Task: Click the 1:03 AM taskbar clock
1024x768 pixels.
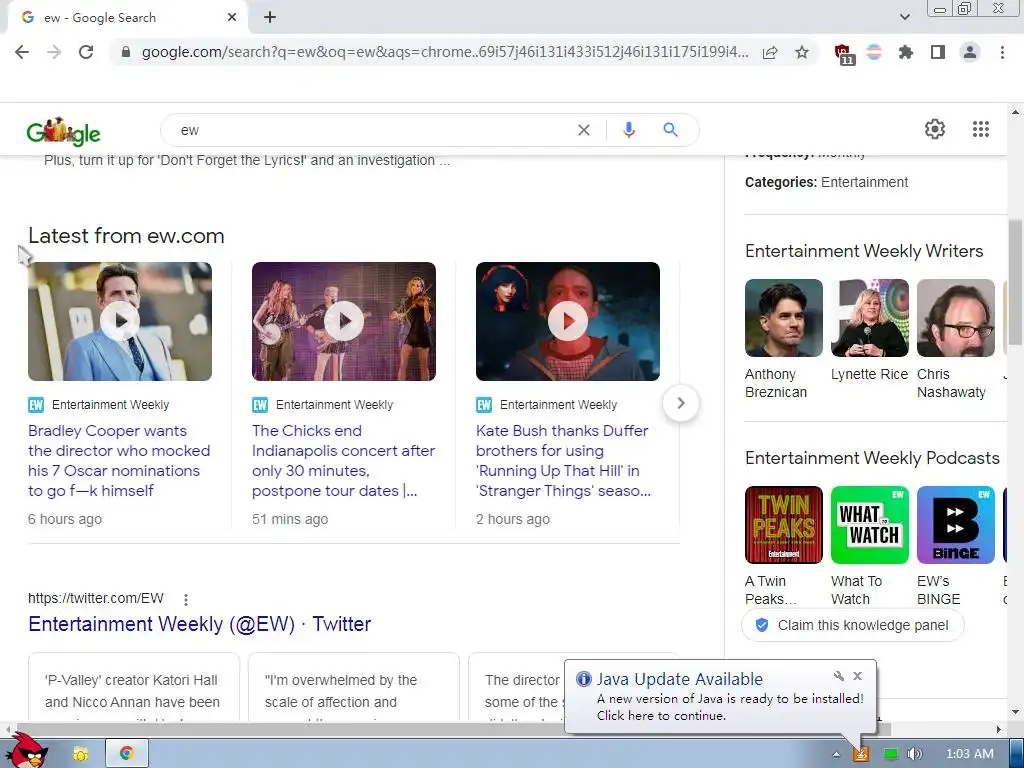Action: pos(970,754)
